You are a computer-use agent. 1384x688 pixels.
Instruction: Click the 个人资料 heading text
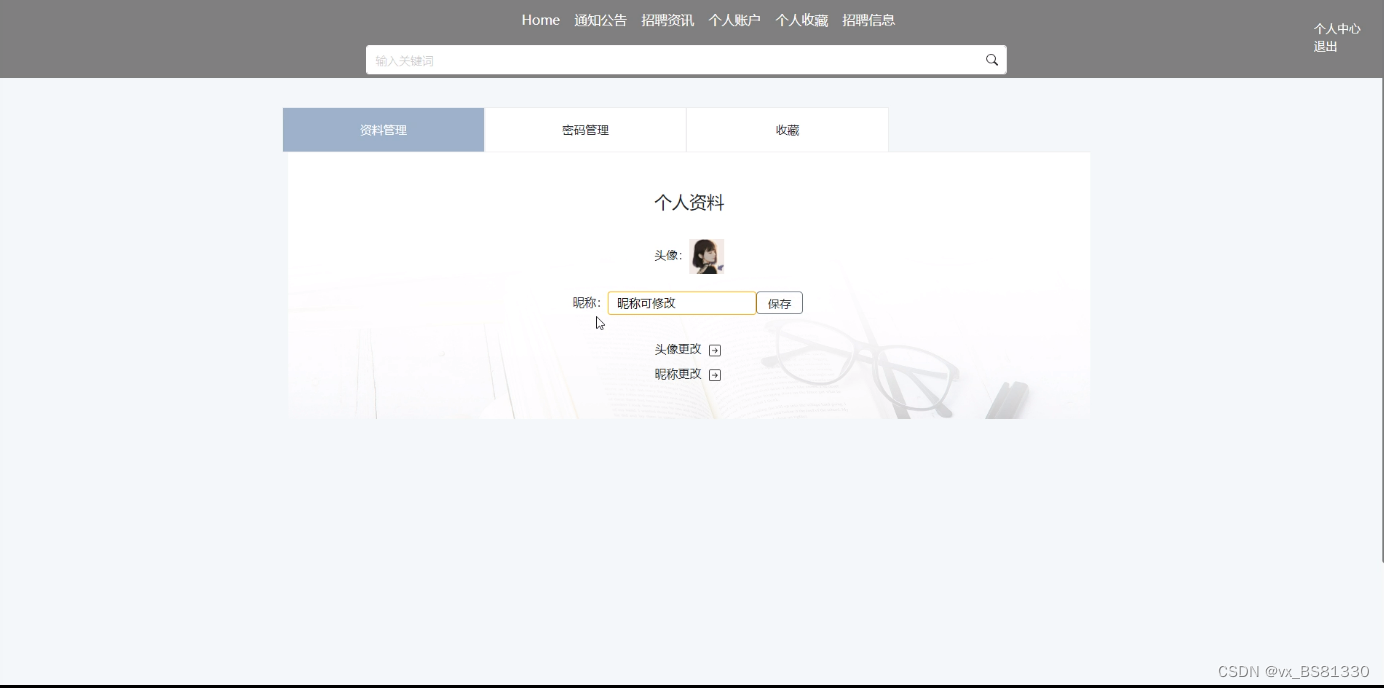click(x=689, y=203)
